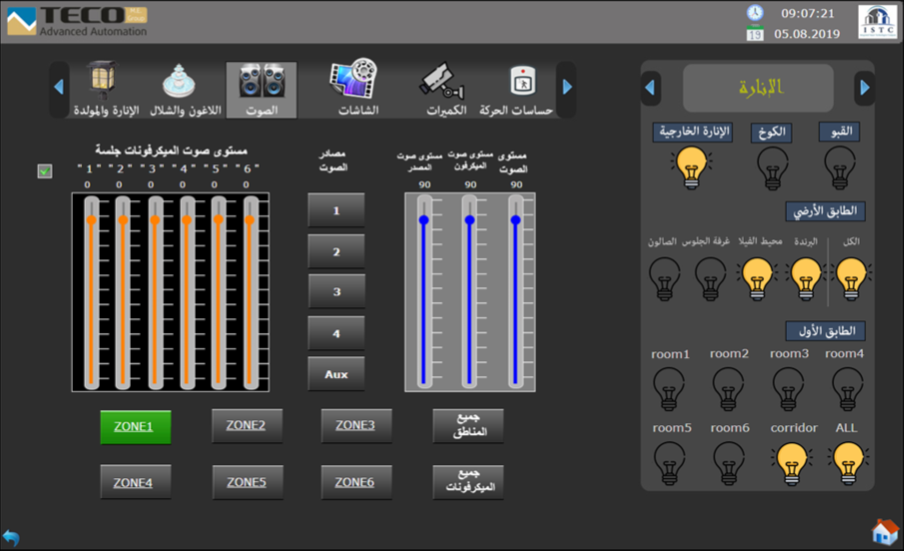Toggle the room1 light bulb
Image resolution: width=904 pixels, height=551 pixels.
point(669,387)
